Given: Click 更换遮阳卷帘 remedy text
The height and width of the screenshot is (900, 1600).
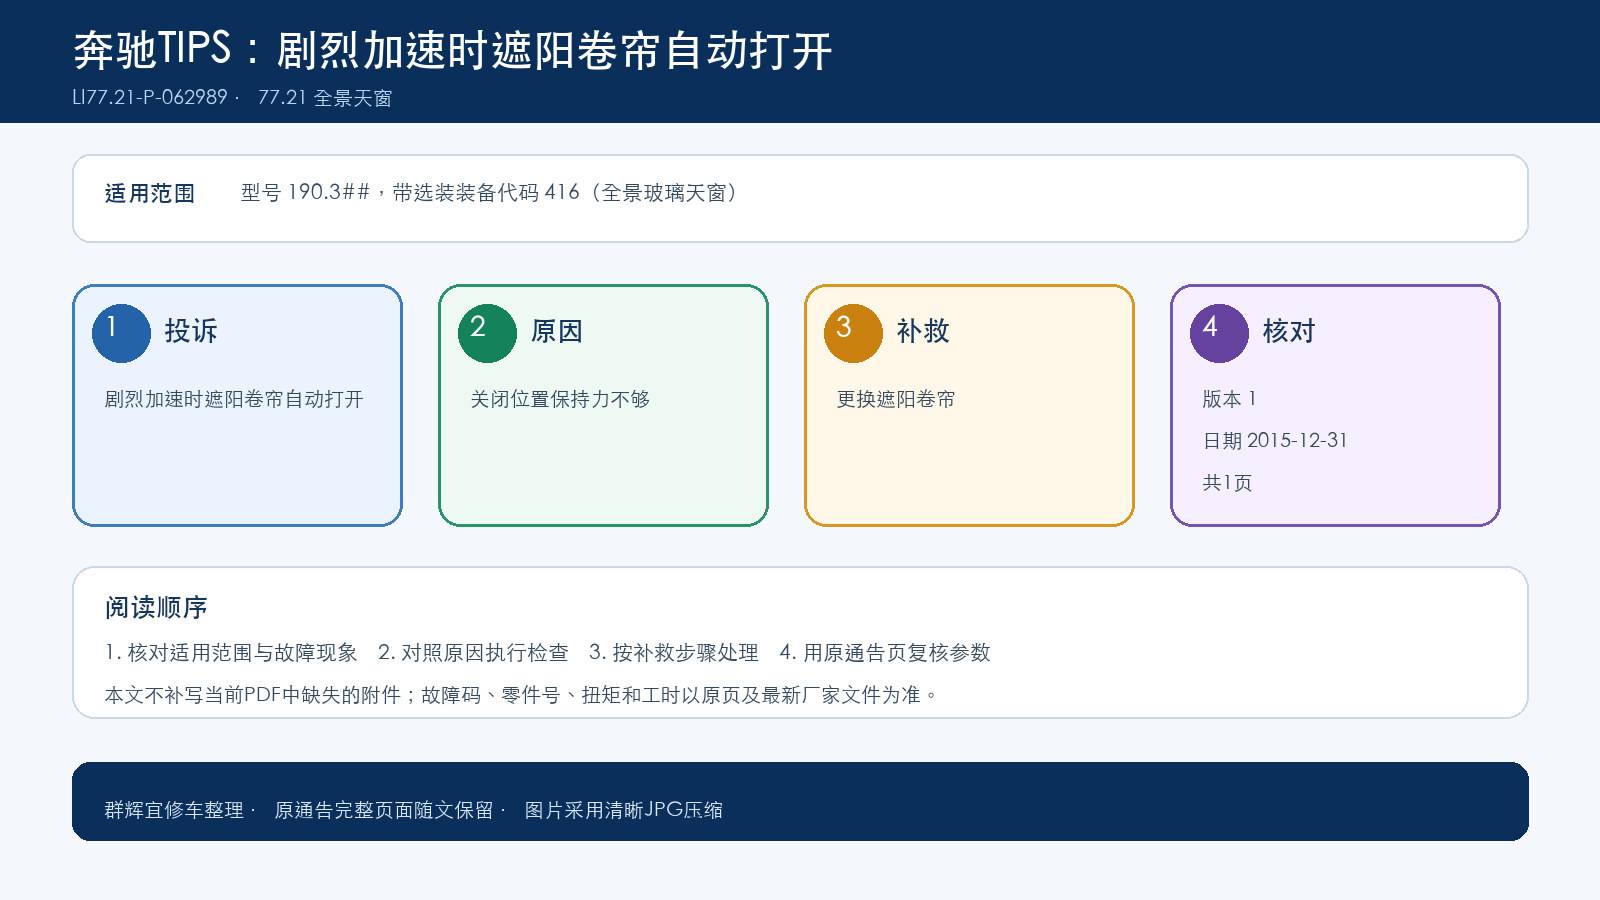Looking at the screenshot, I should point(896,399).
